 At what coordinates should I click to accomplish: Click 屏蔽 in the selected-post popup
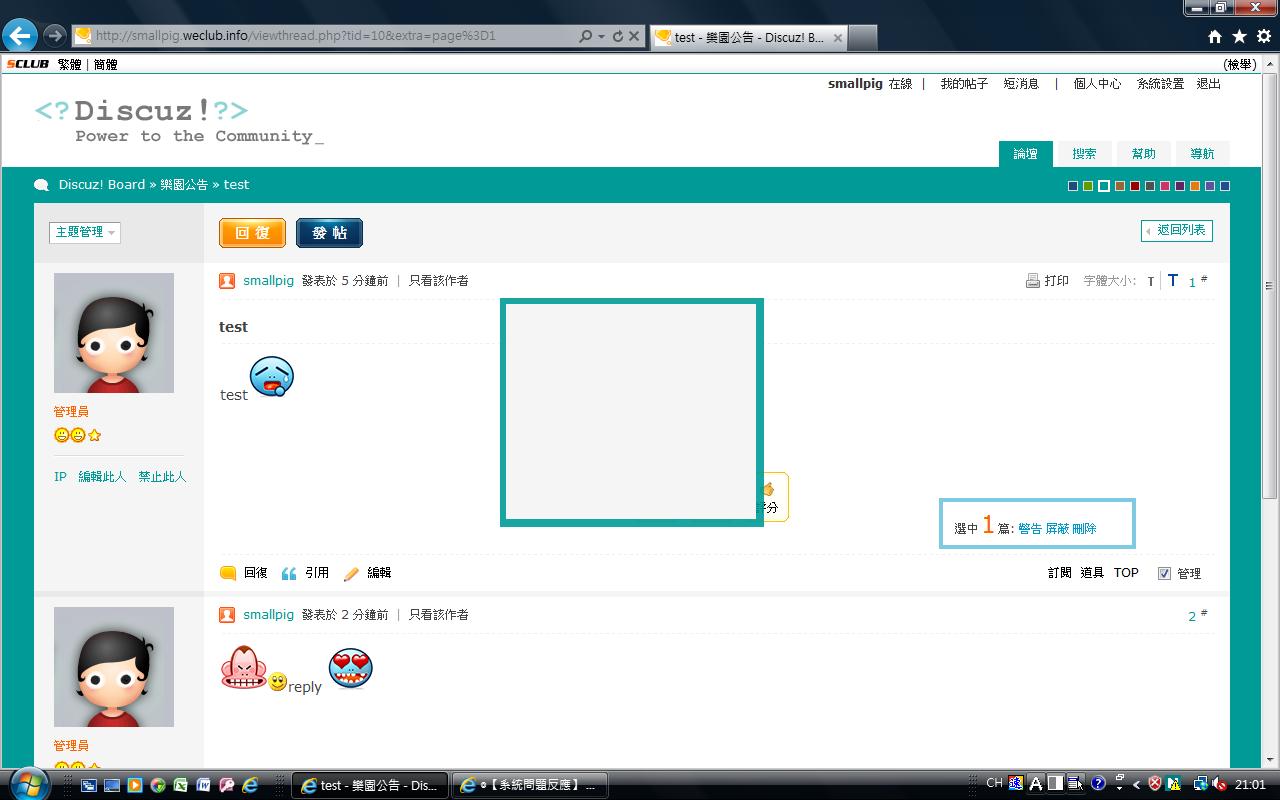1057,528
